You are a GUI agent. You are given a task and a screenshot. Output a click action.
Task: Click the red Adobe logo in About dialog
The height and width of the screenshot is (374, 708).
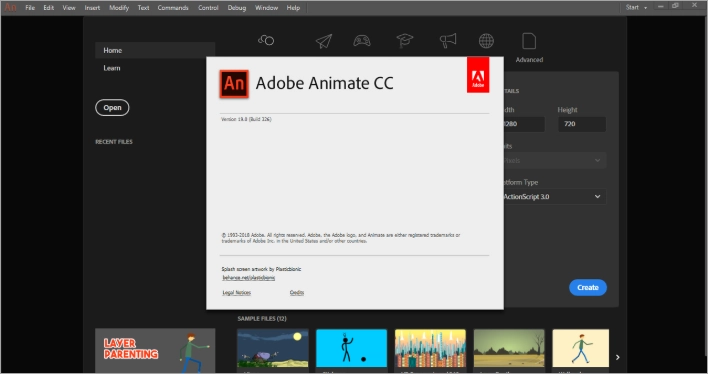(x=478, y=75)
